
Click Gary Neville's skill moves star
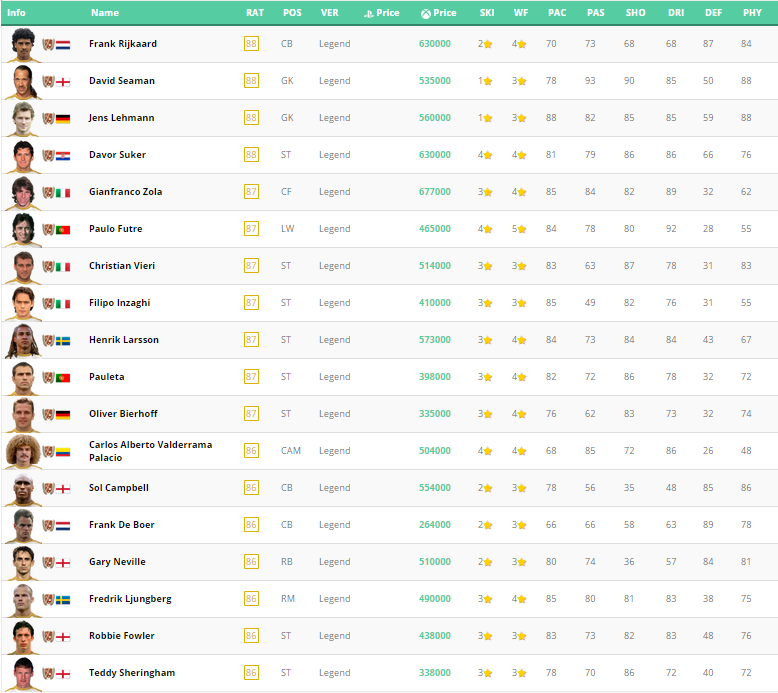pos(488,563)
